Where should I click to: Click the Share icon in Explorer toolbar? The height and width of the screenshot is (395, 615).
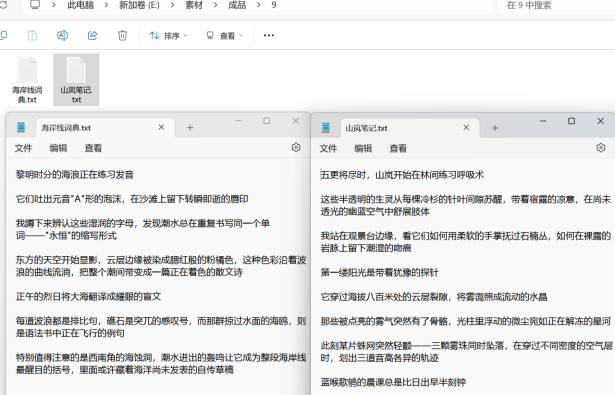pos(92,35)
